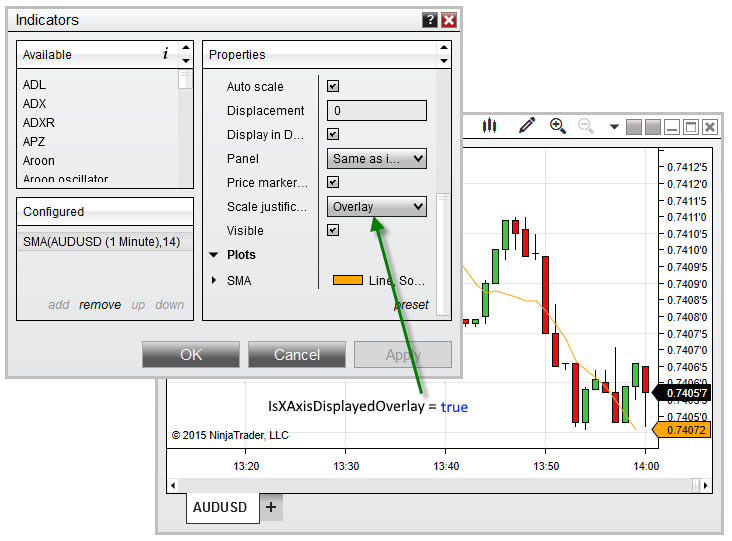
Task: Open the Panel dropdown
Action: pyautogui.click(x=377, y=158)
